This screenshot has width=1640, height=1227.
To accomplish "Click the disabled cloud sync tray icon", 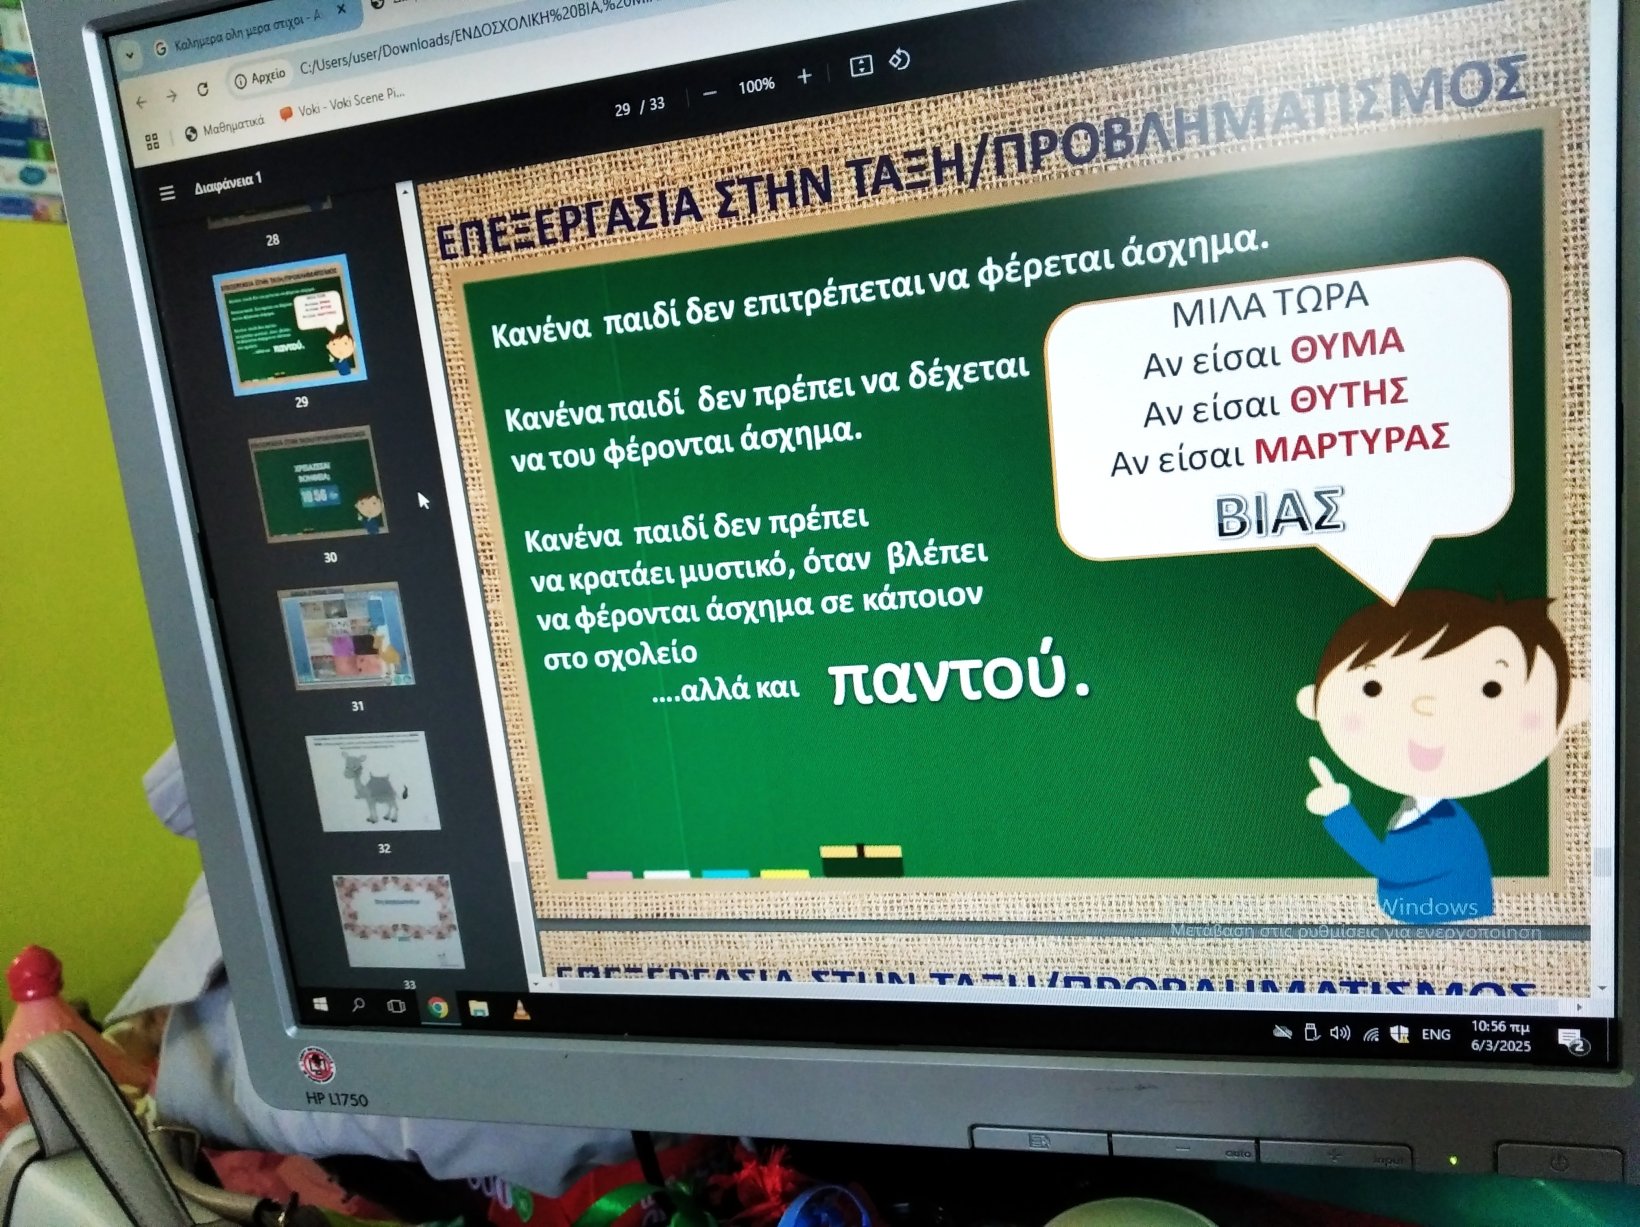I will (x=1282, y=1032).
